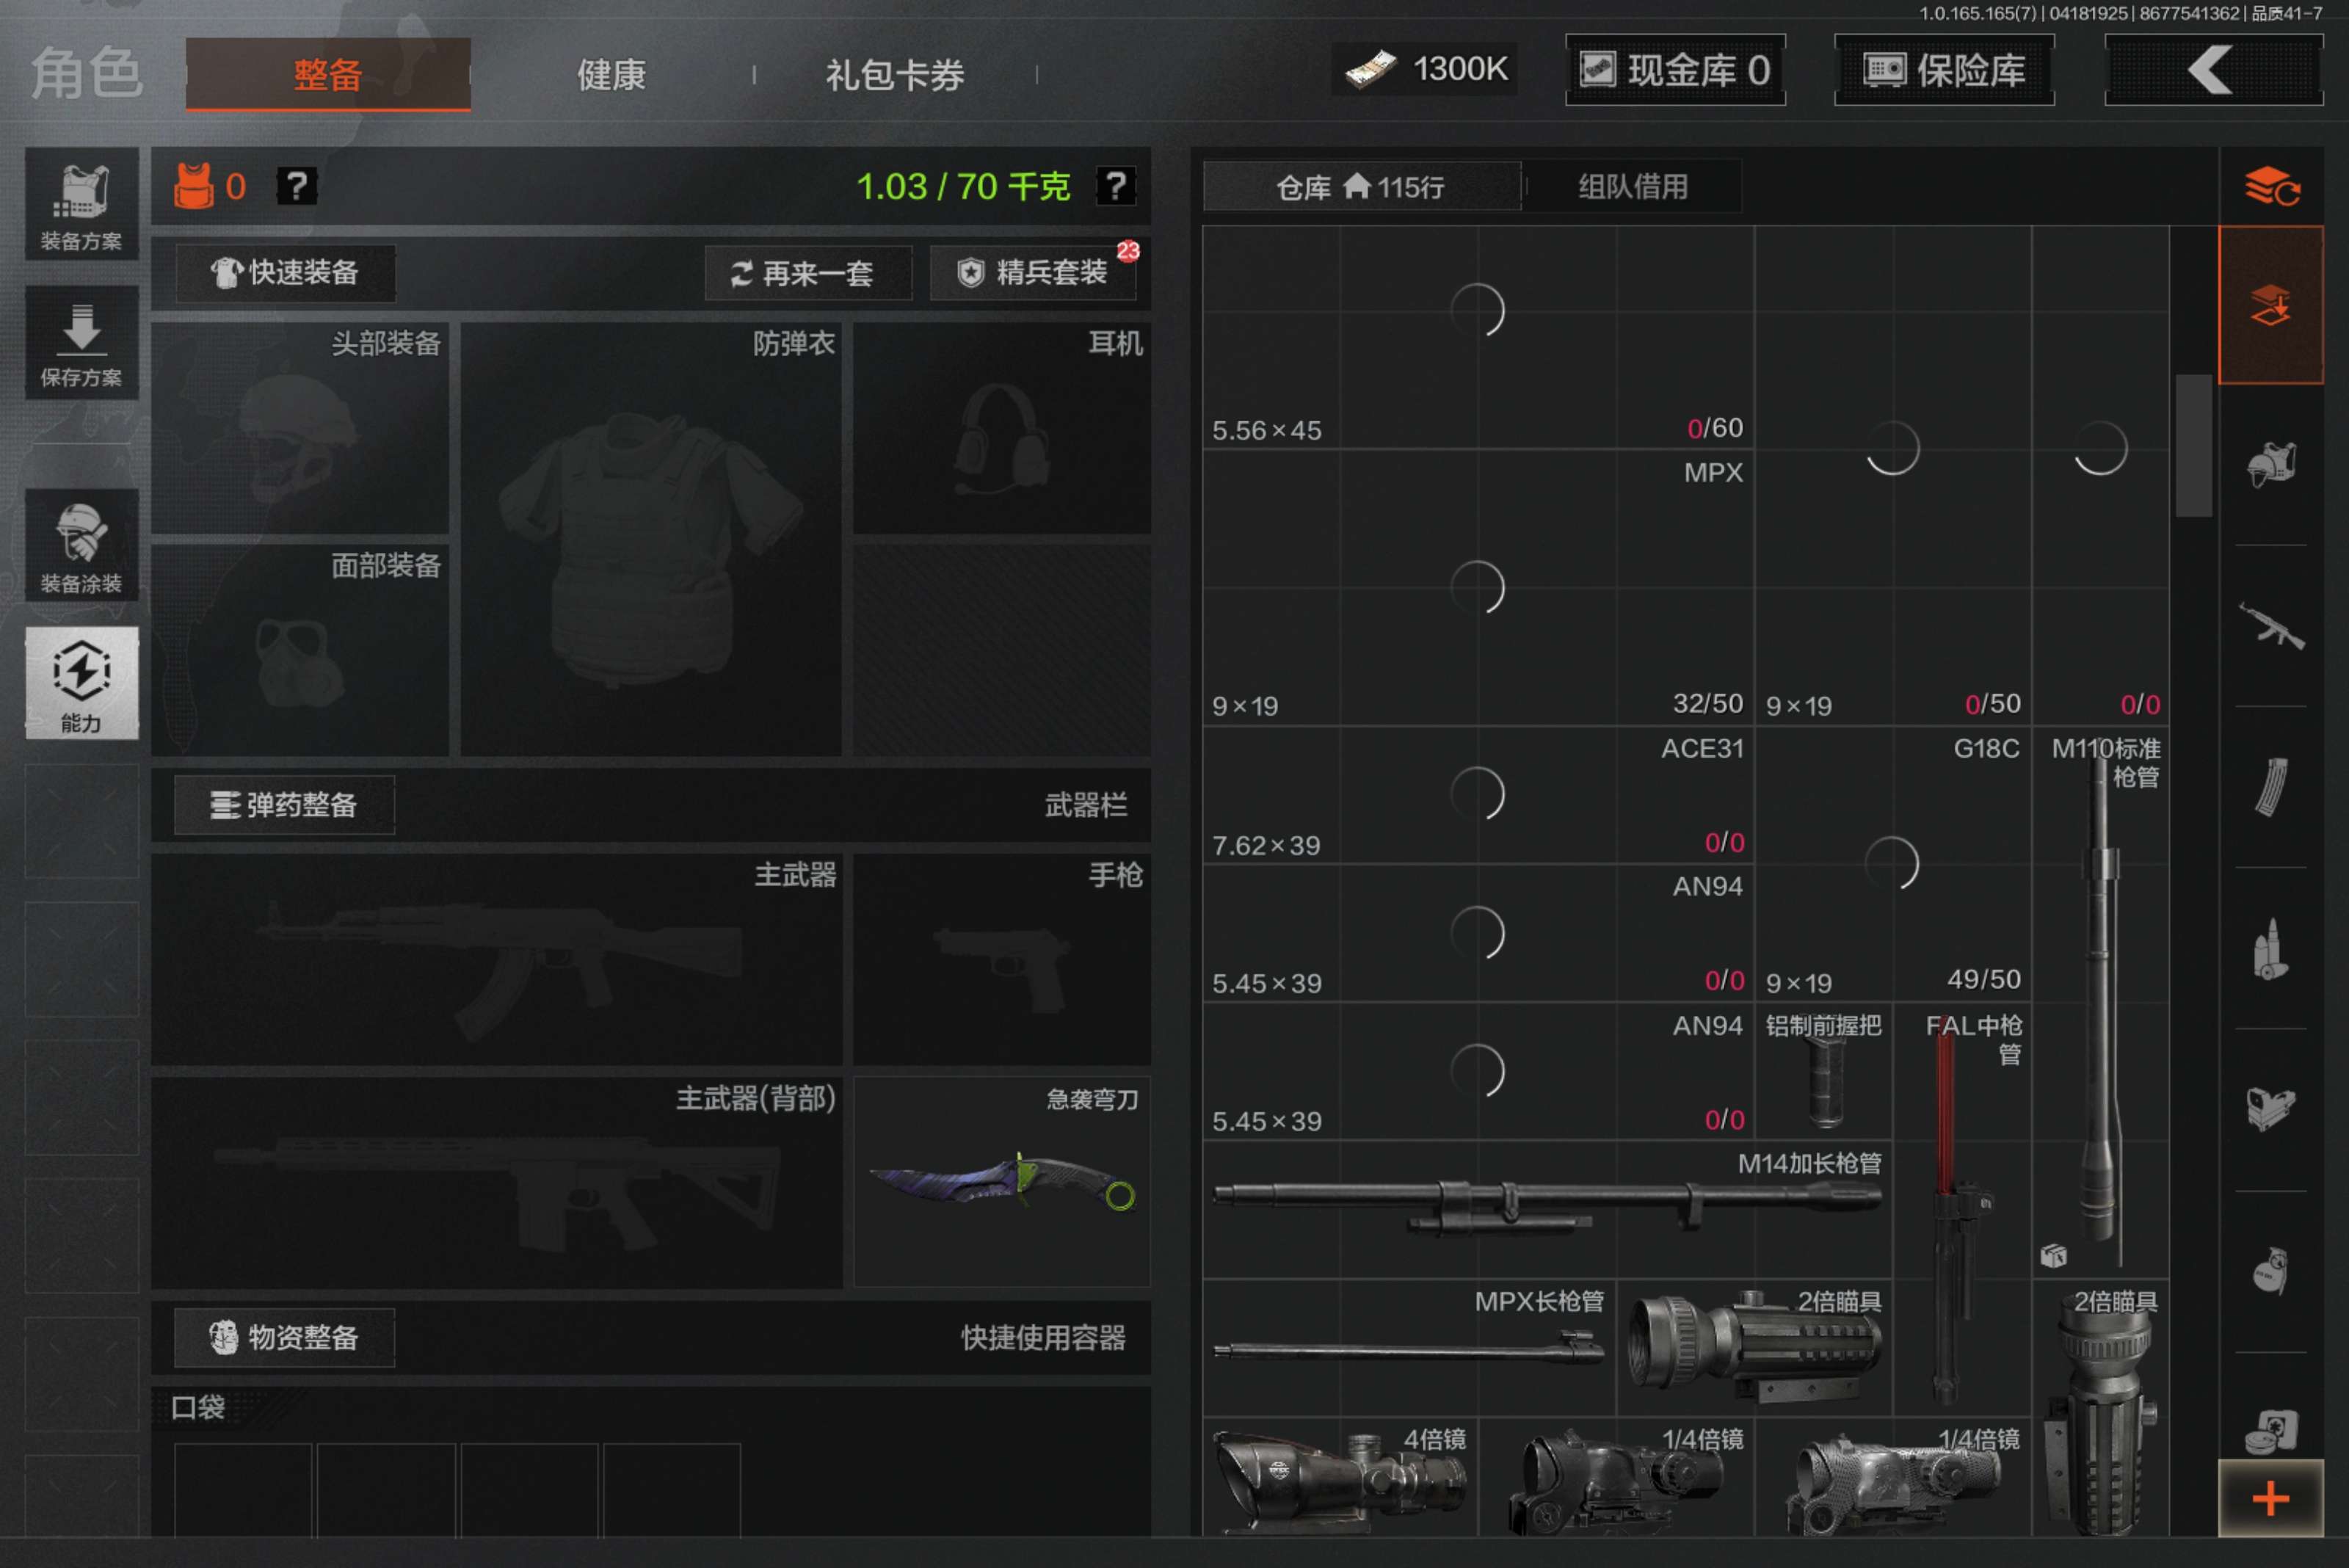The height and width of the screenshot is (1568, 2349).
Task: Open 快速装备 quick equip options
Action: (285, 273)
